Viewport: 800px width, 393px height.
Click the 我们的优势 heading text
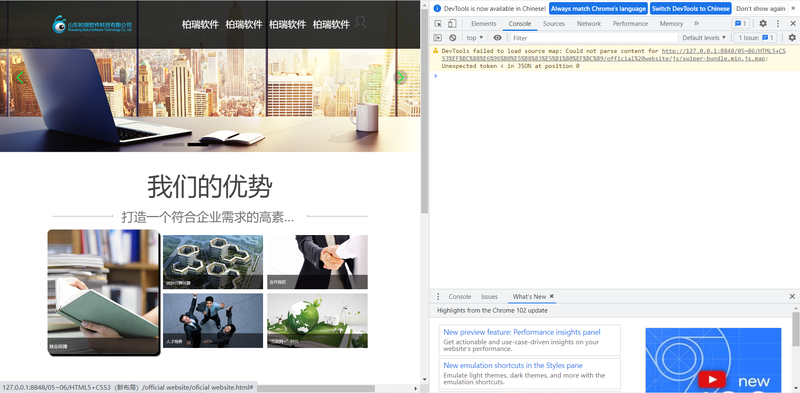[x=209, y=186]
